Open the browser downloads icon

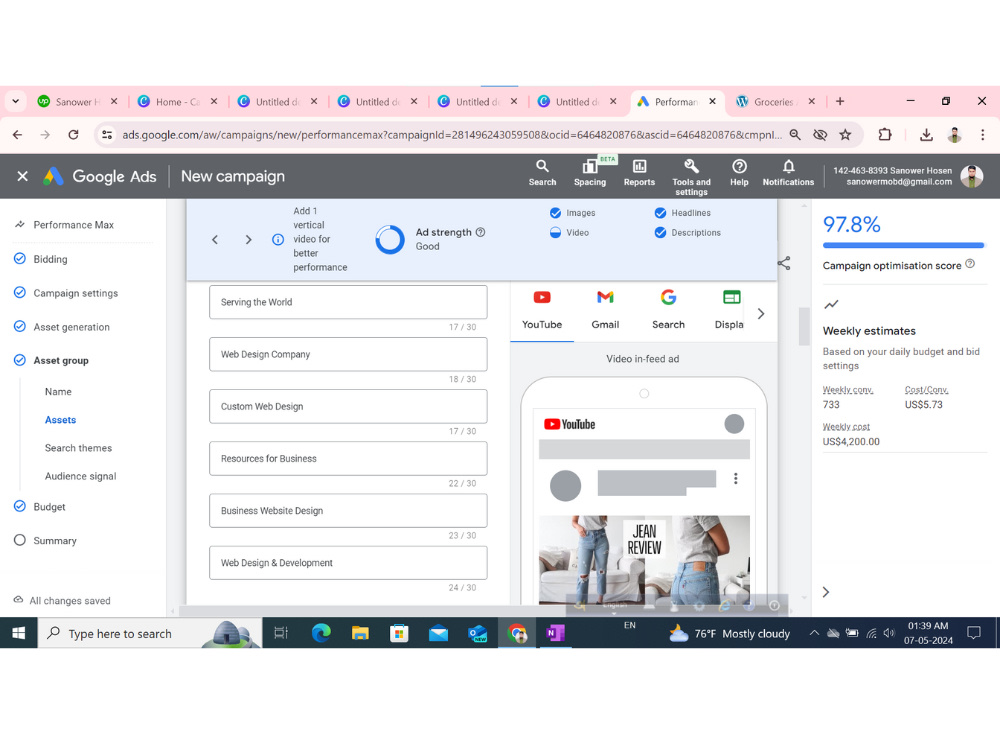(926, 135)
